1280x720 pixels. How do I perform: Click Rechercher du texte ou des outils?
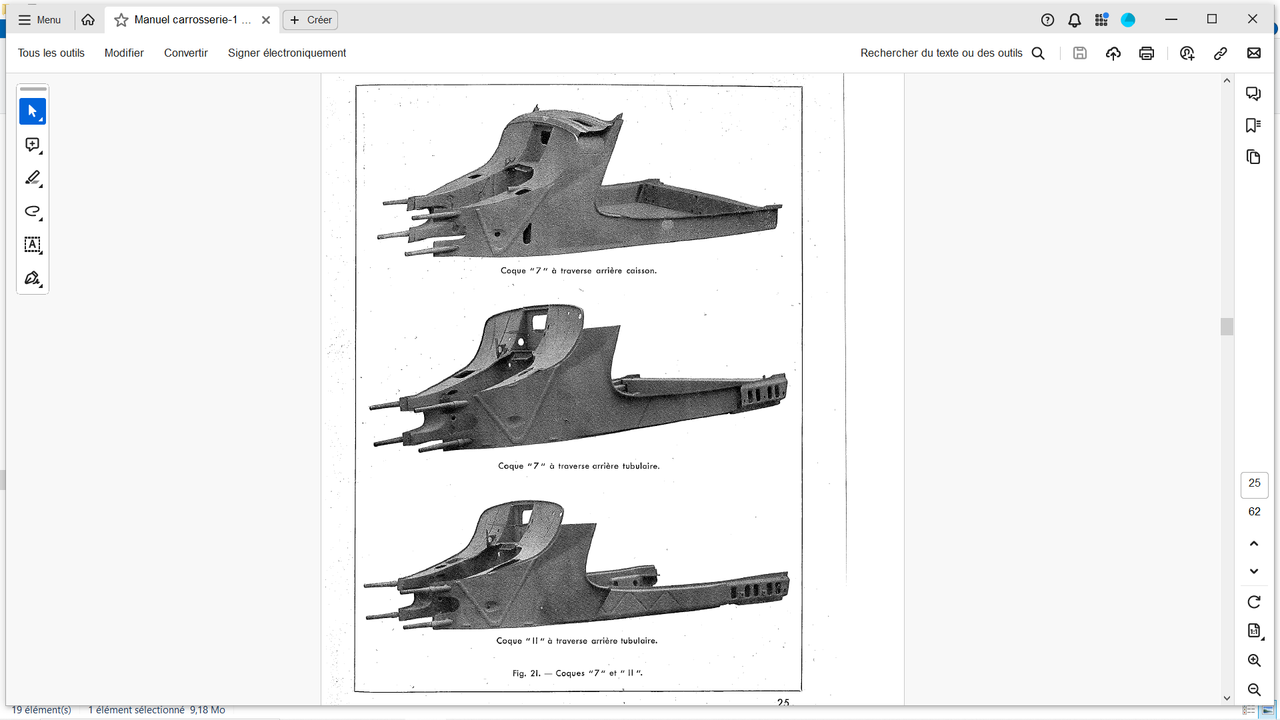(941, 53)
